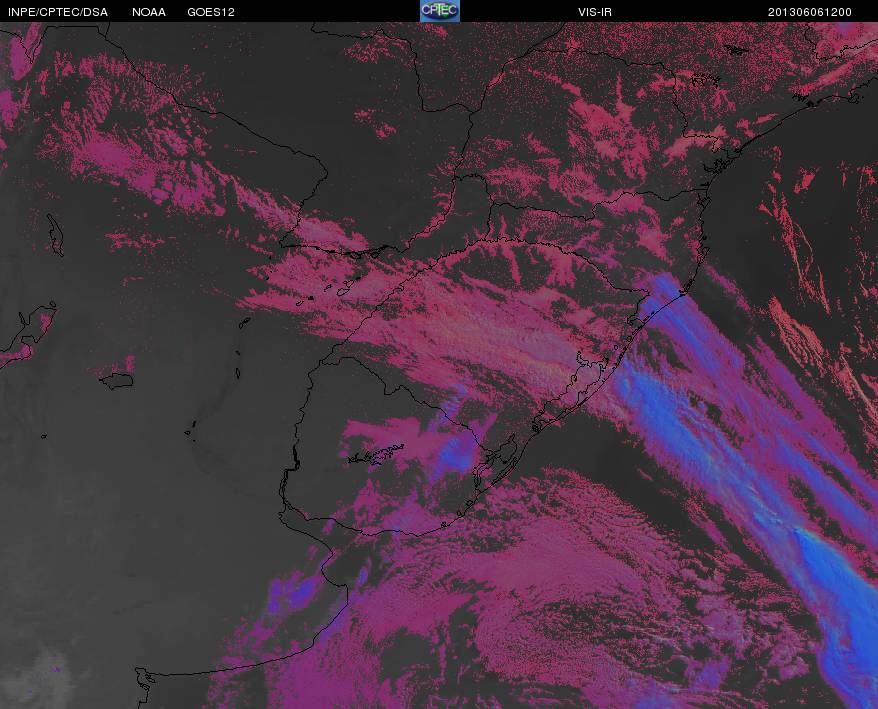This screenshot has height=709, width=878.
Task: Click the GOES12 satellite label
Action: (211, 12)
